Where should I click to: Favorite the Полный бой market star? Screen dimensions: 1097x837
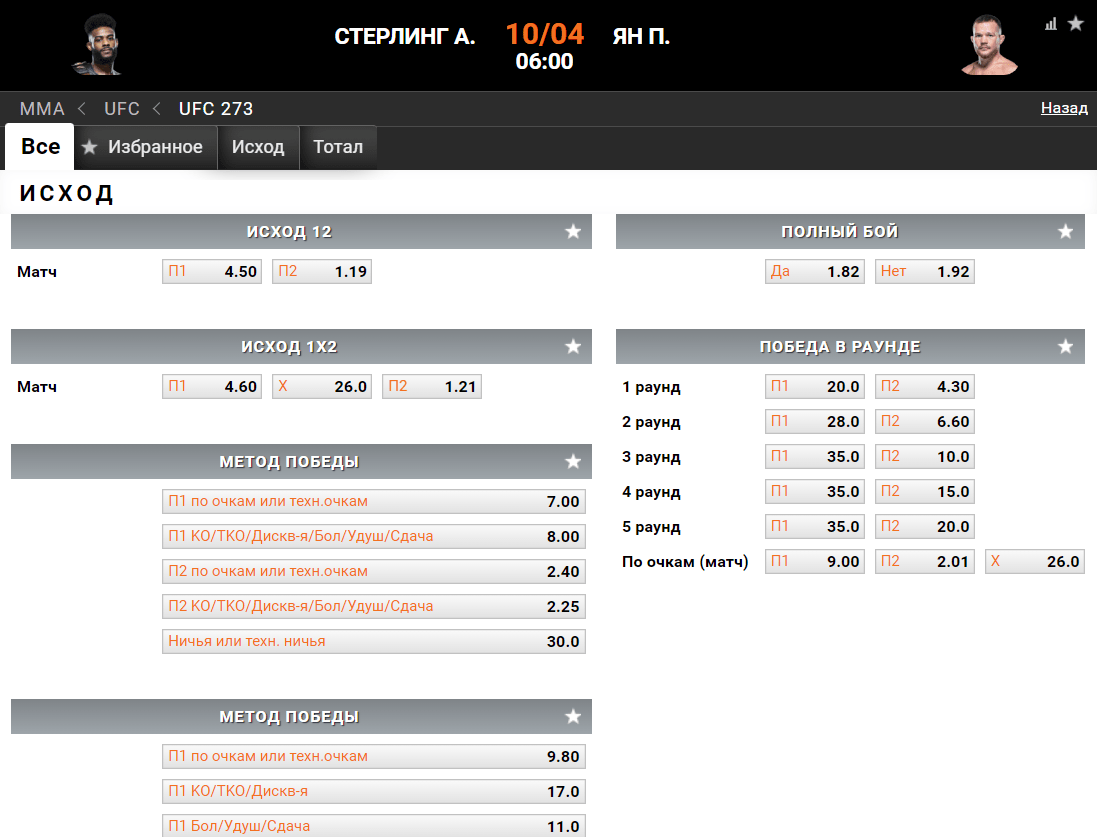point(1065,232)
